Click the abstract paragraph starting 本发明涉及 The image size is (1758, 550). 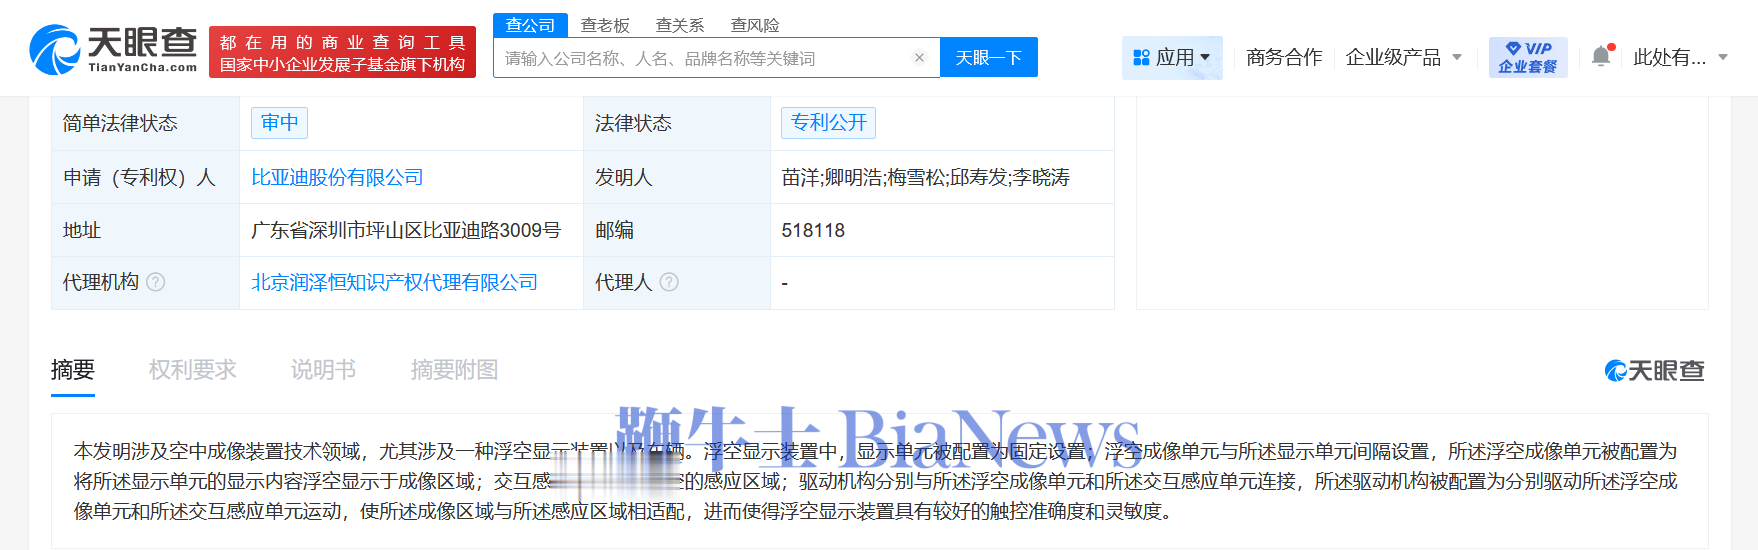[875, 481]
